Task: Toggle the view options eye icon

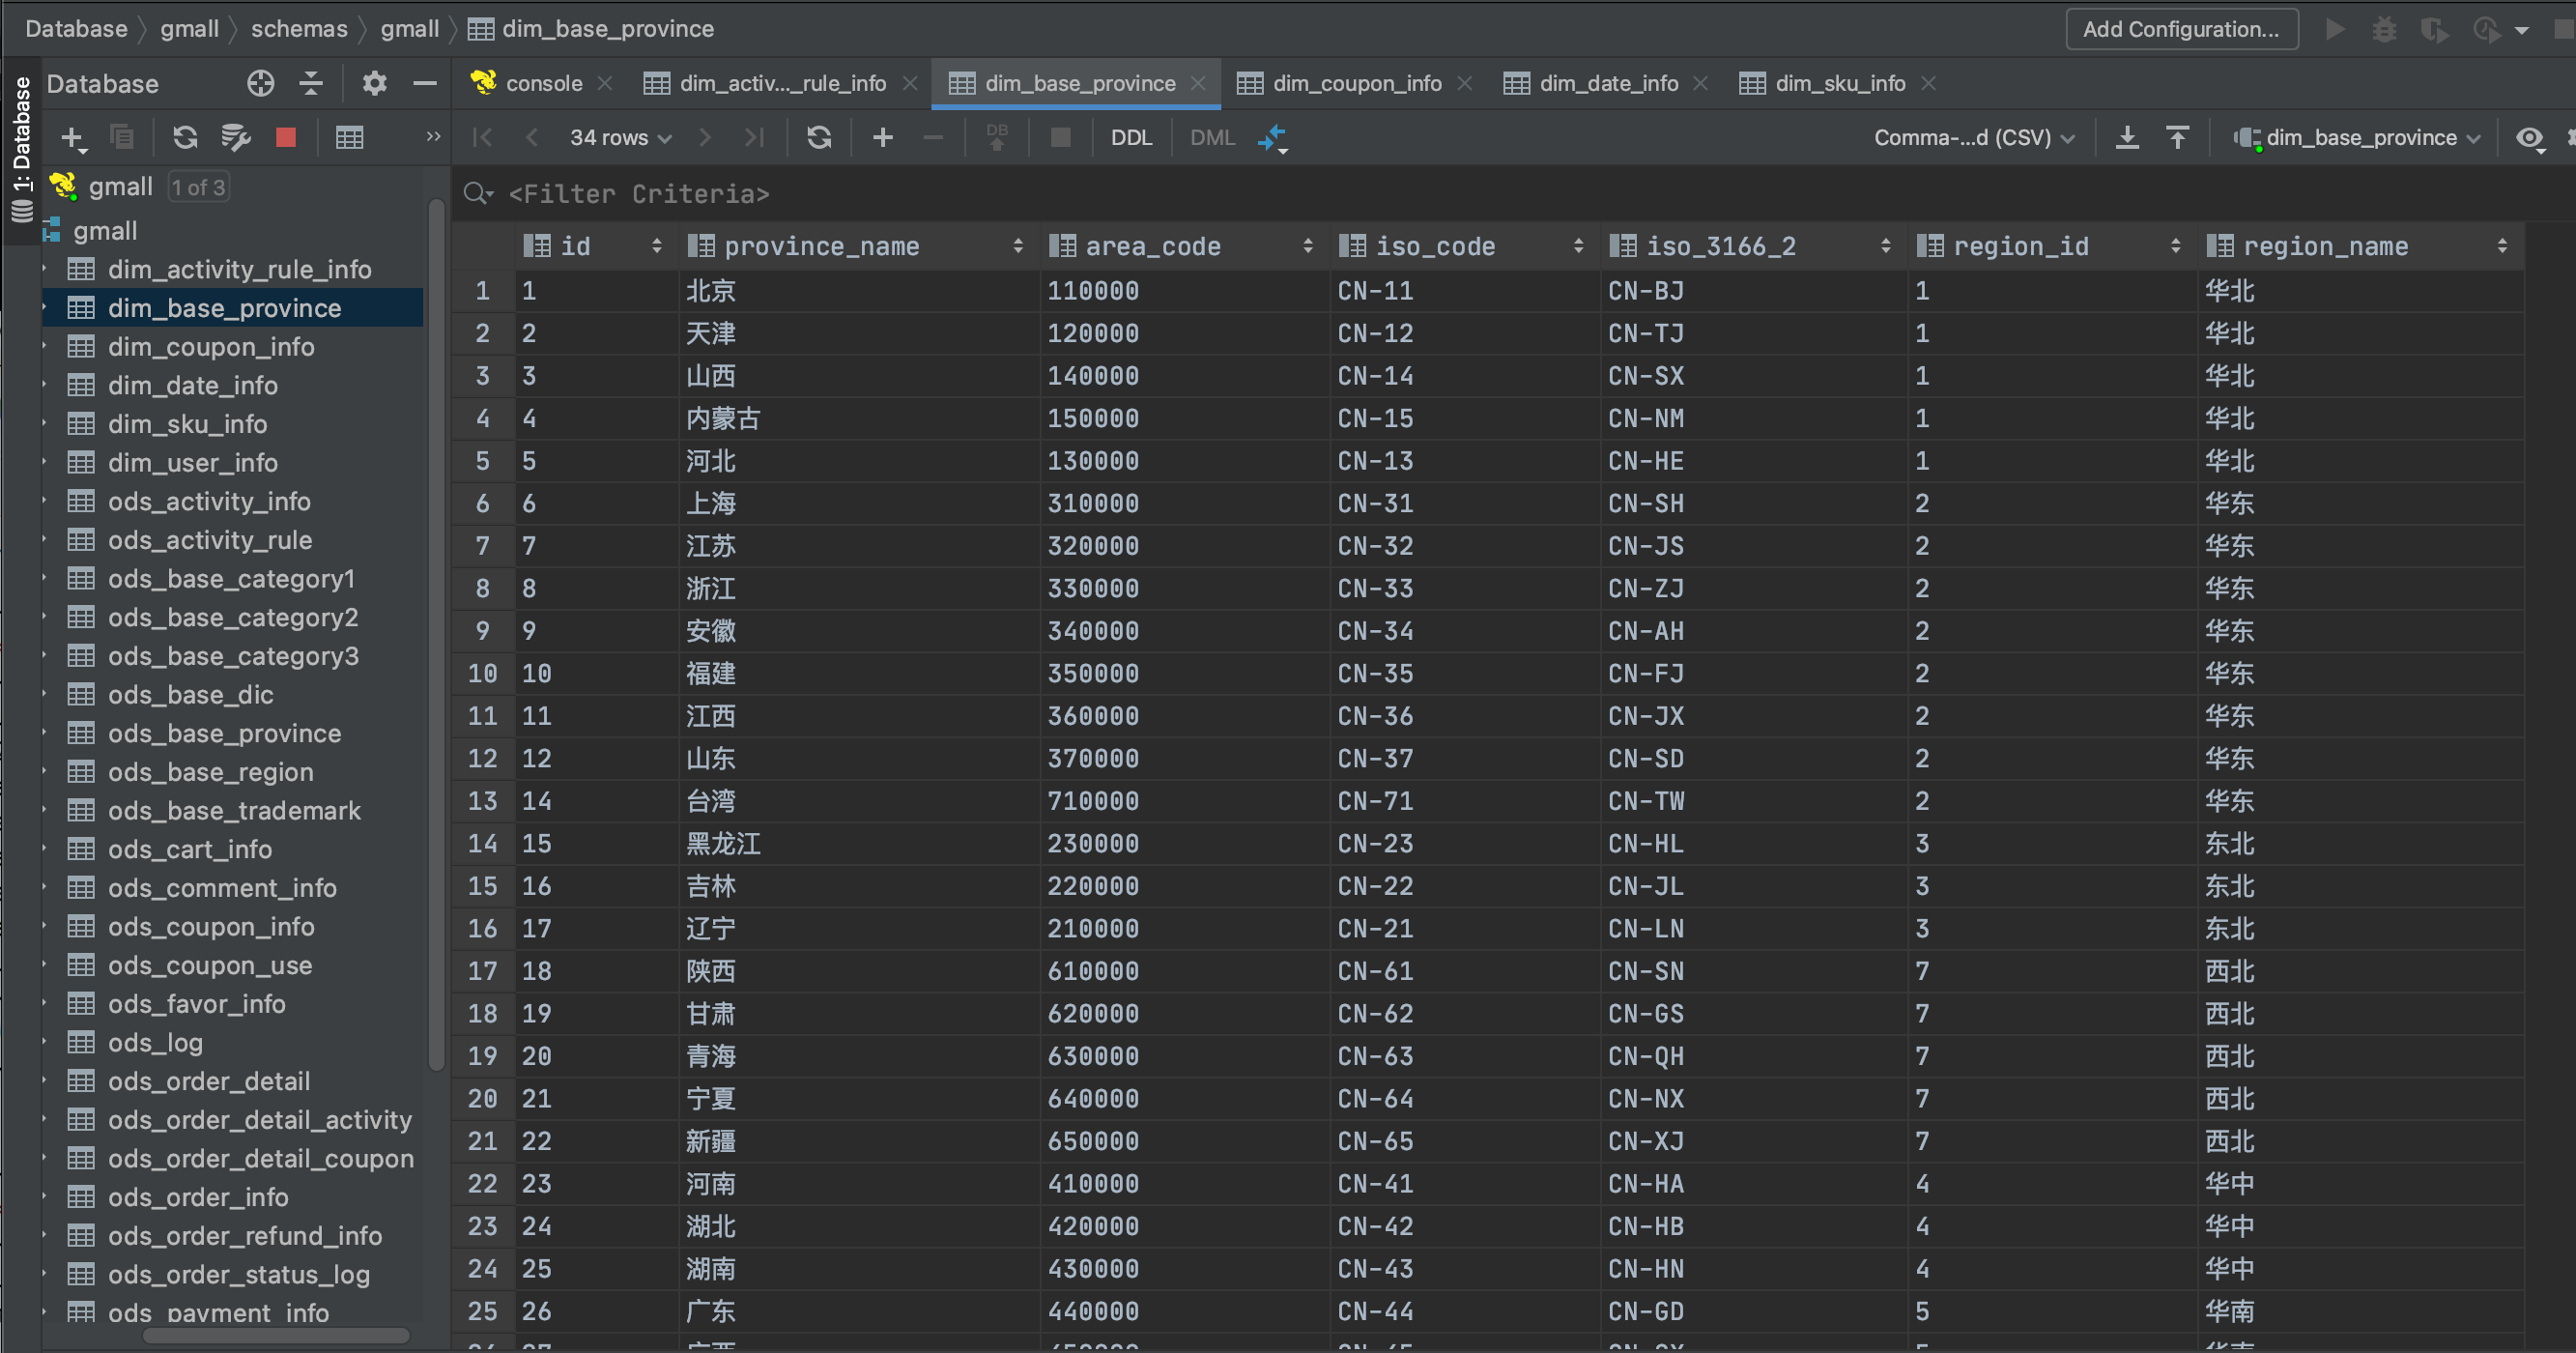Action: 2529,137
